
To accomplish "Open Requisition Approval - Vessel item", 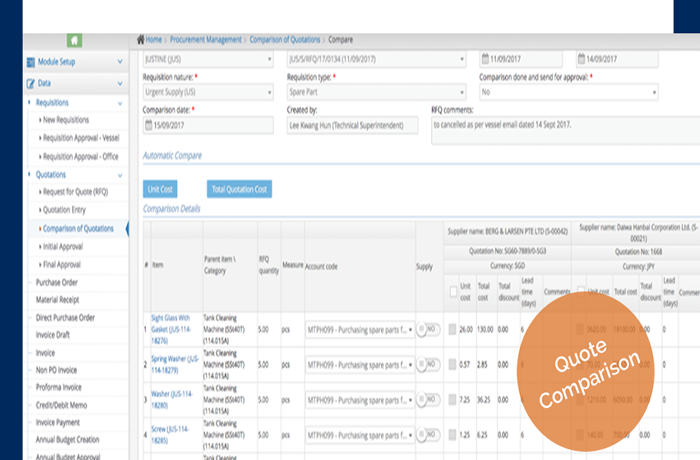I will [81, 138].
